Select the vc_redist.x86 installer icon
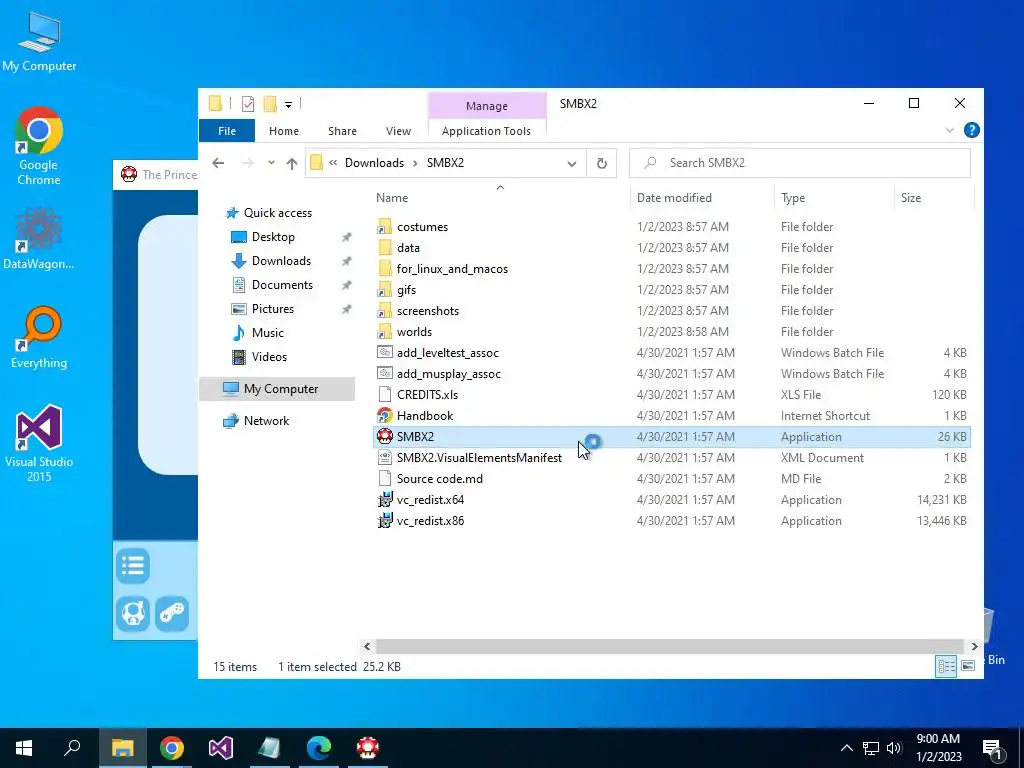The image size is (1024, 768). [385, 520]
